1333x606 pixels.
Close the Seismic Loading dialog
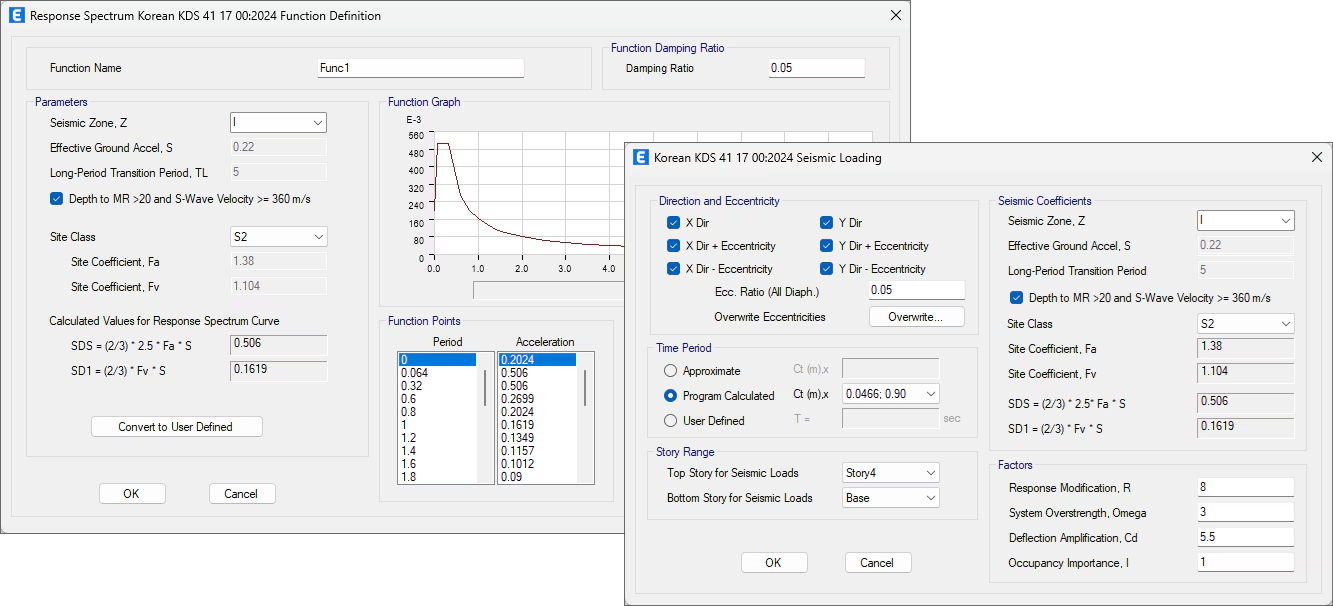[x=1315, y=157]
